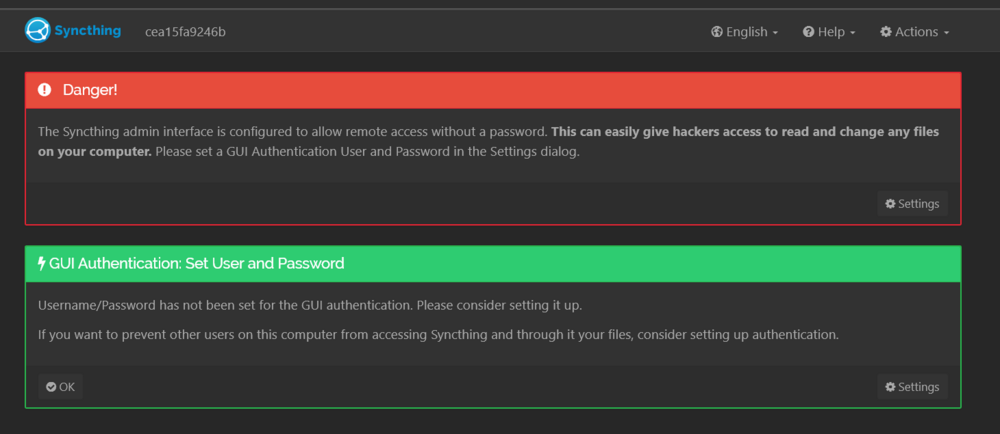
Task: Click the gear icon beside Actions
Action: 886,32
